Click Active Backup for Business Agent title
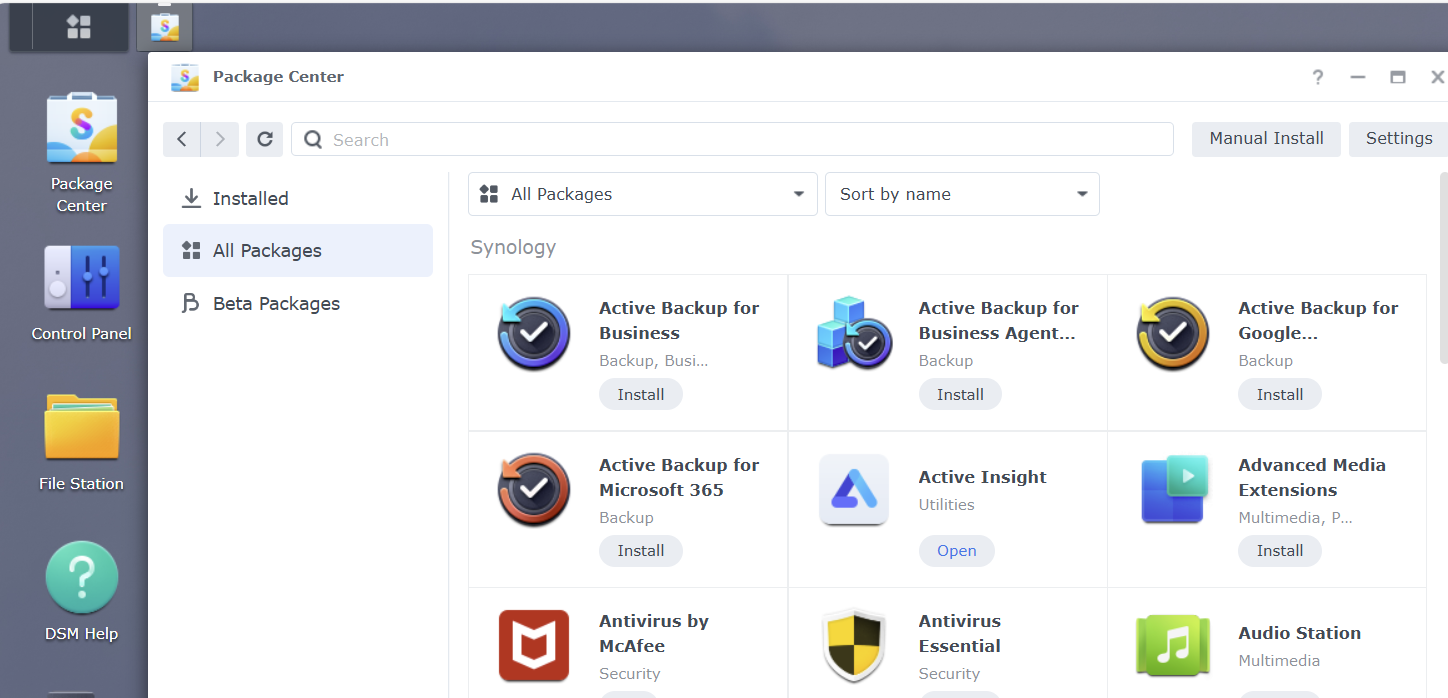Viewport: 1448px width, 698px height. coord(998,320)
